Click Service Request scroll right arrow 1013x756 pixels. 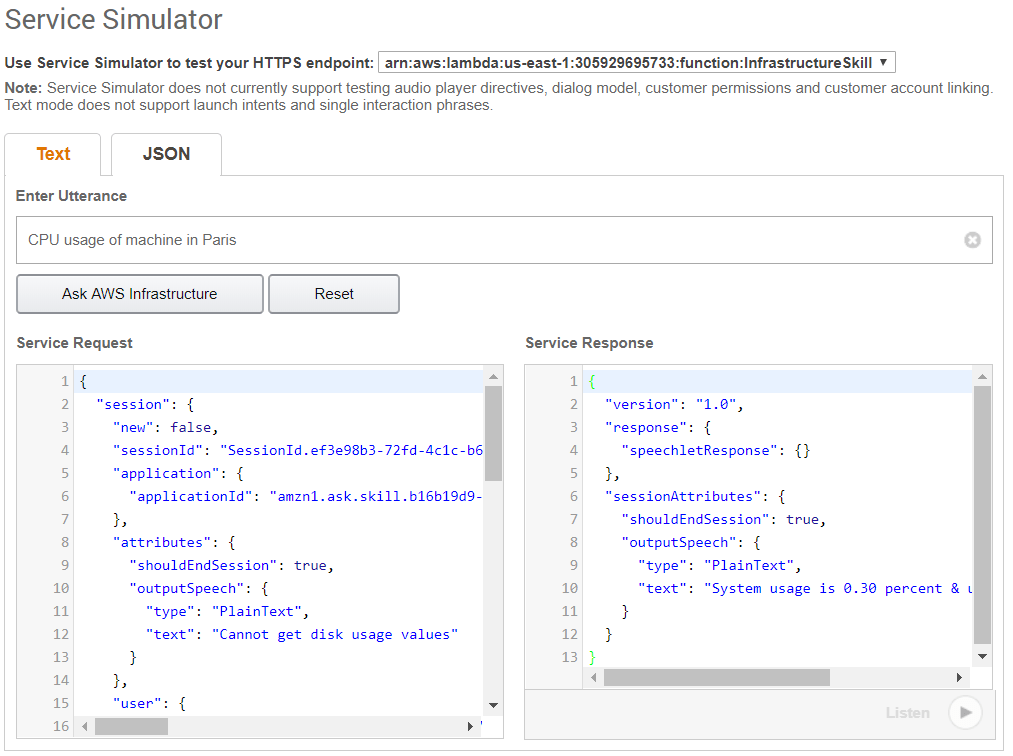coord(471,726)
